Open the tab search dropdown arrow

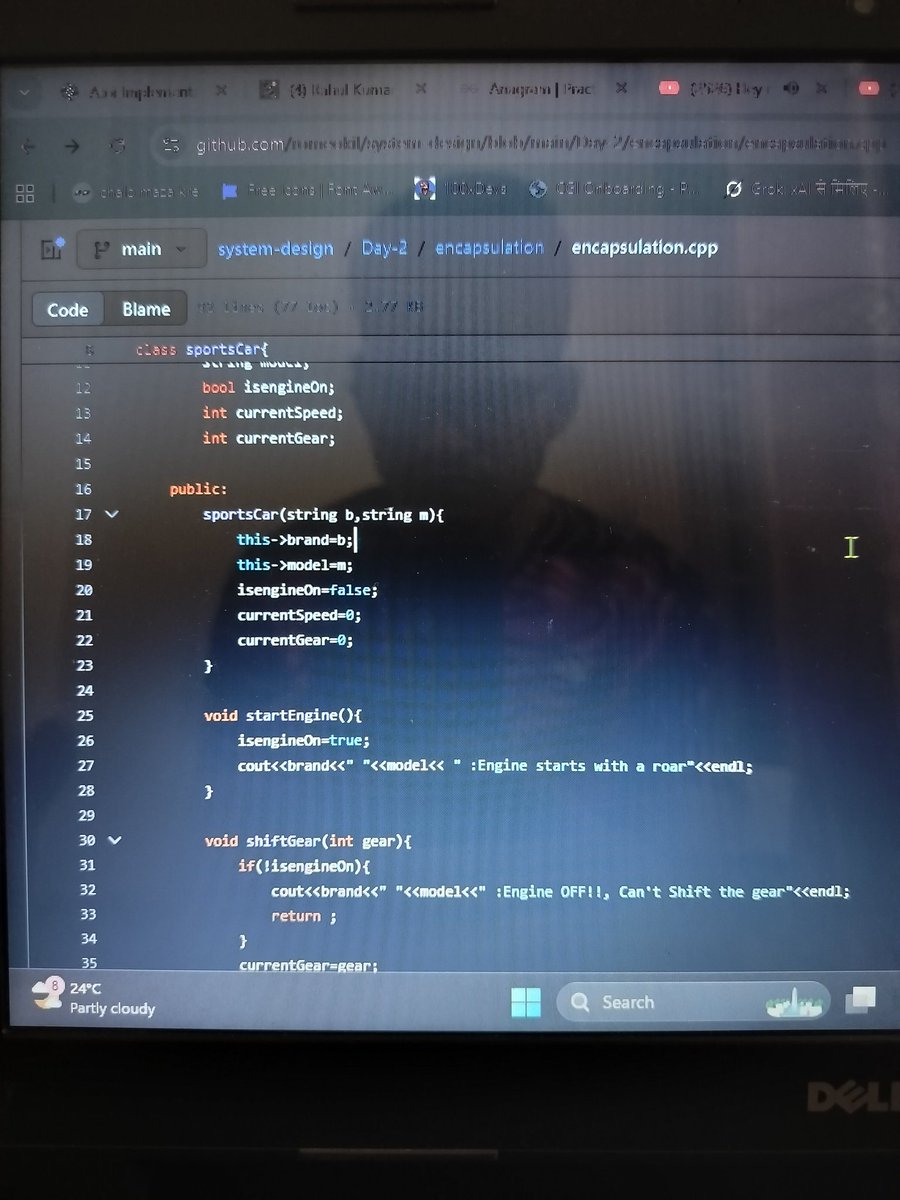point(24,90)
